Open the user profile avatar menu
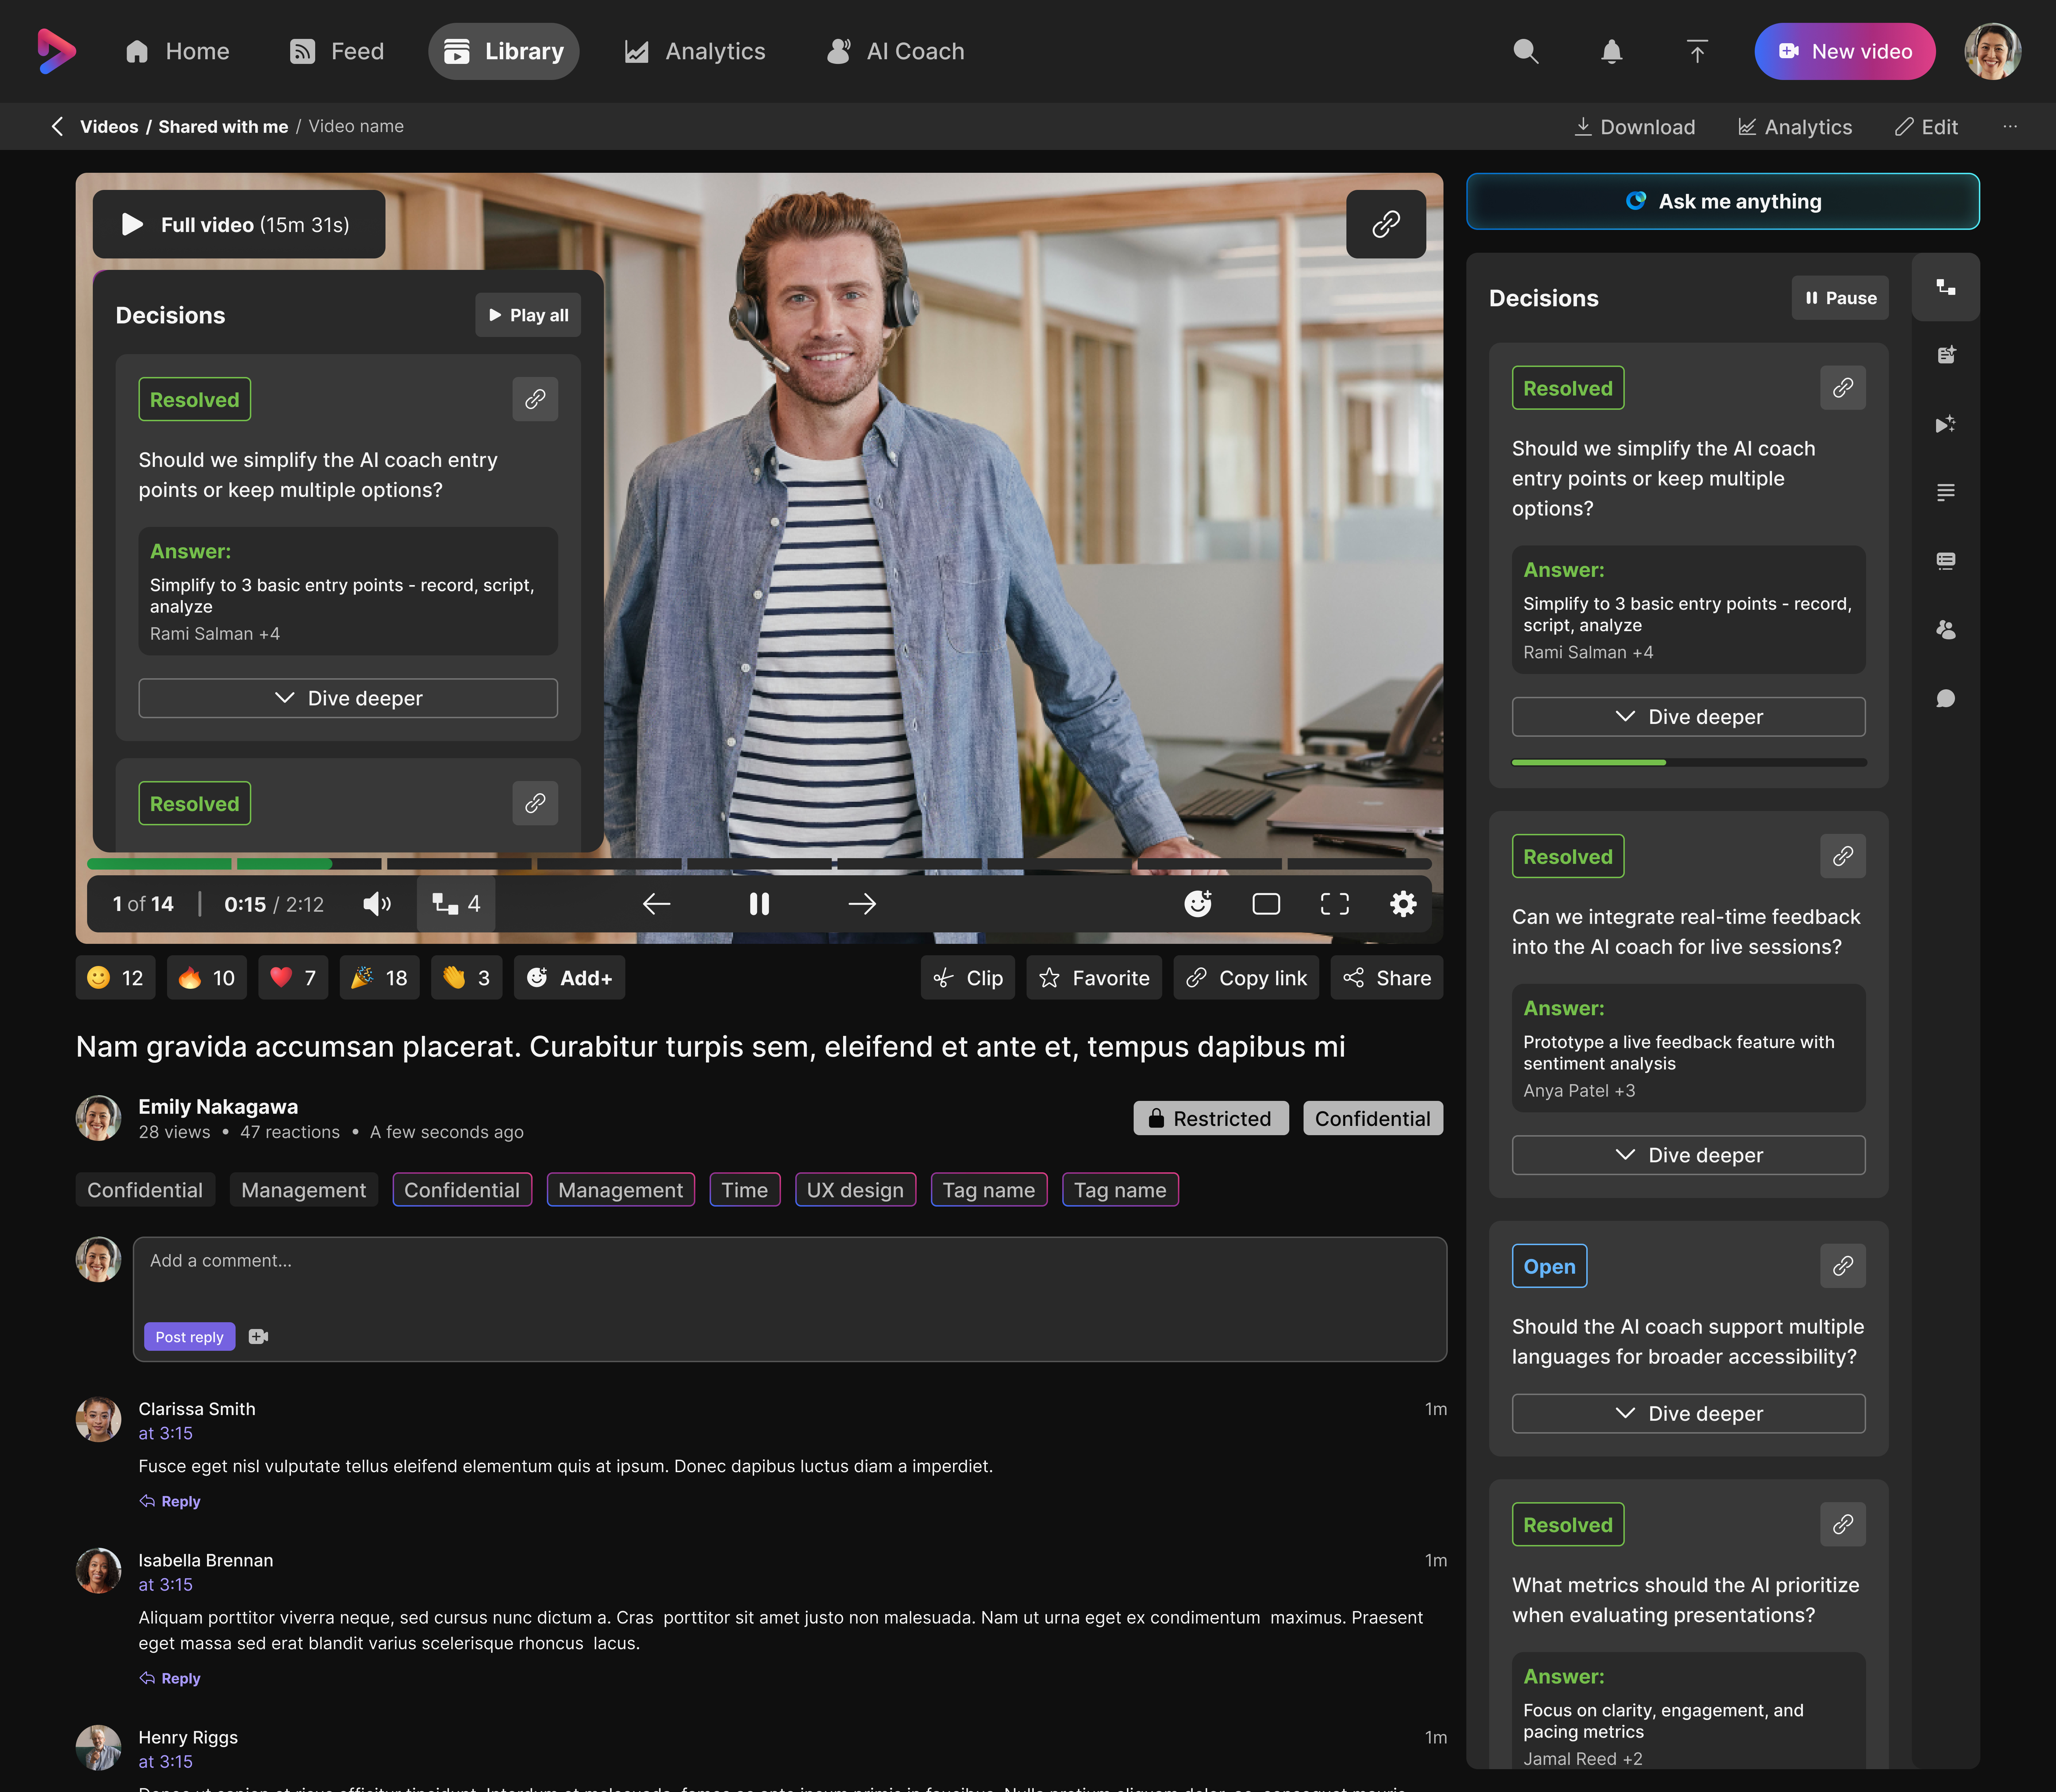2056x1792 pixels. tap(1993, 51)
